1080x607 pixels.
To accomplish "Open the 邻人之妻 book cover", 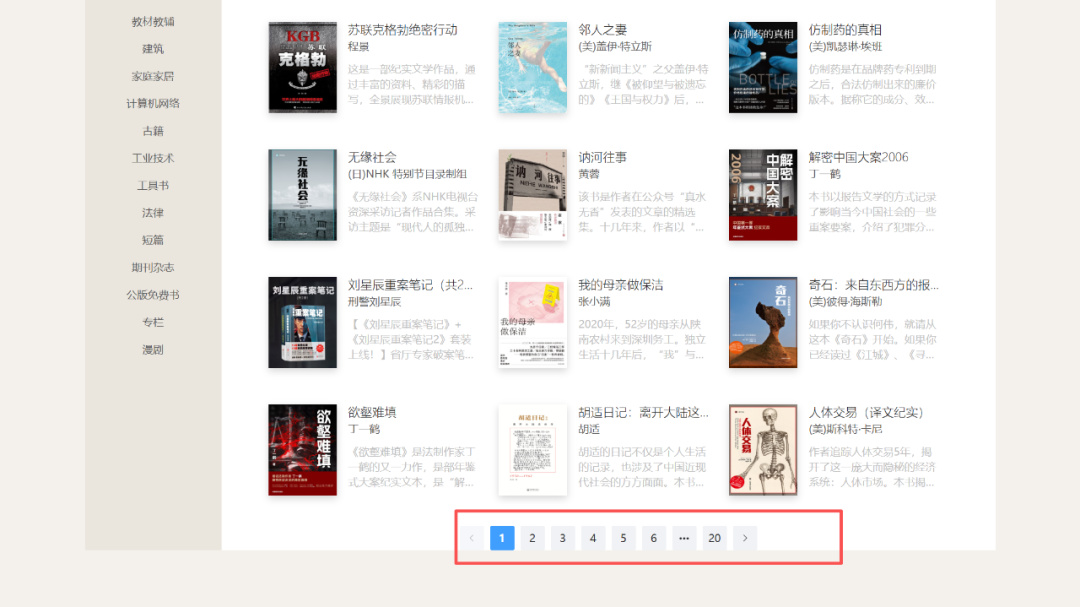I will tap(532, 67).
